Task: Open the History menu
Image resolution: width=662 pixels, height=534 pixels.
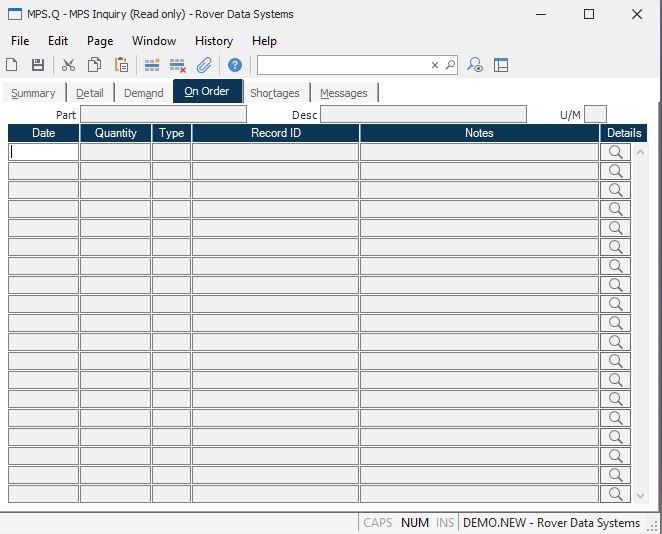Action: click(214, 41)
